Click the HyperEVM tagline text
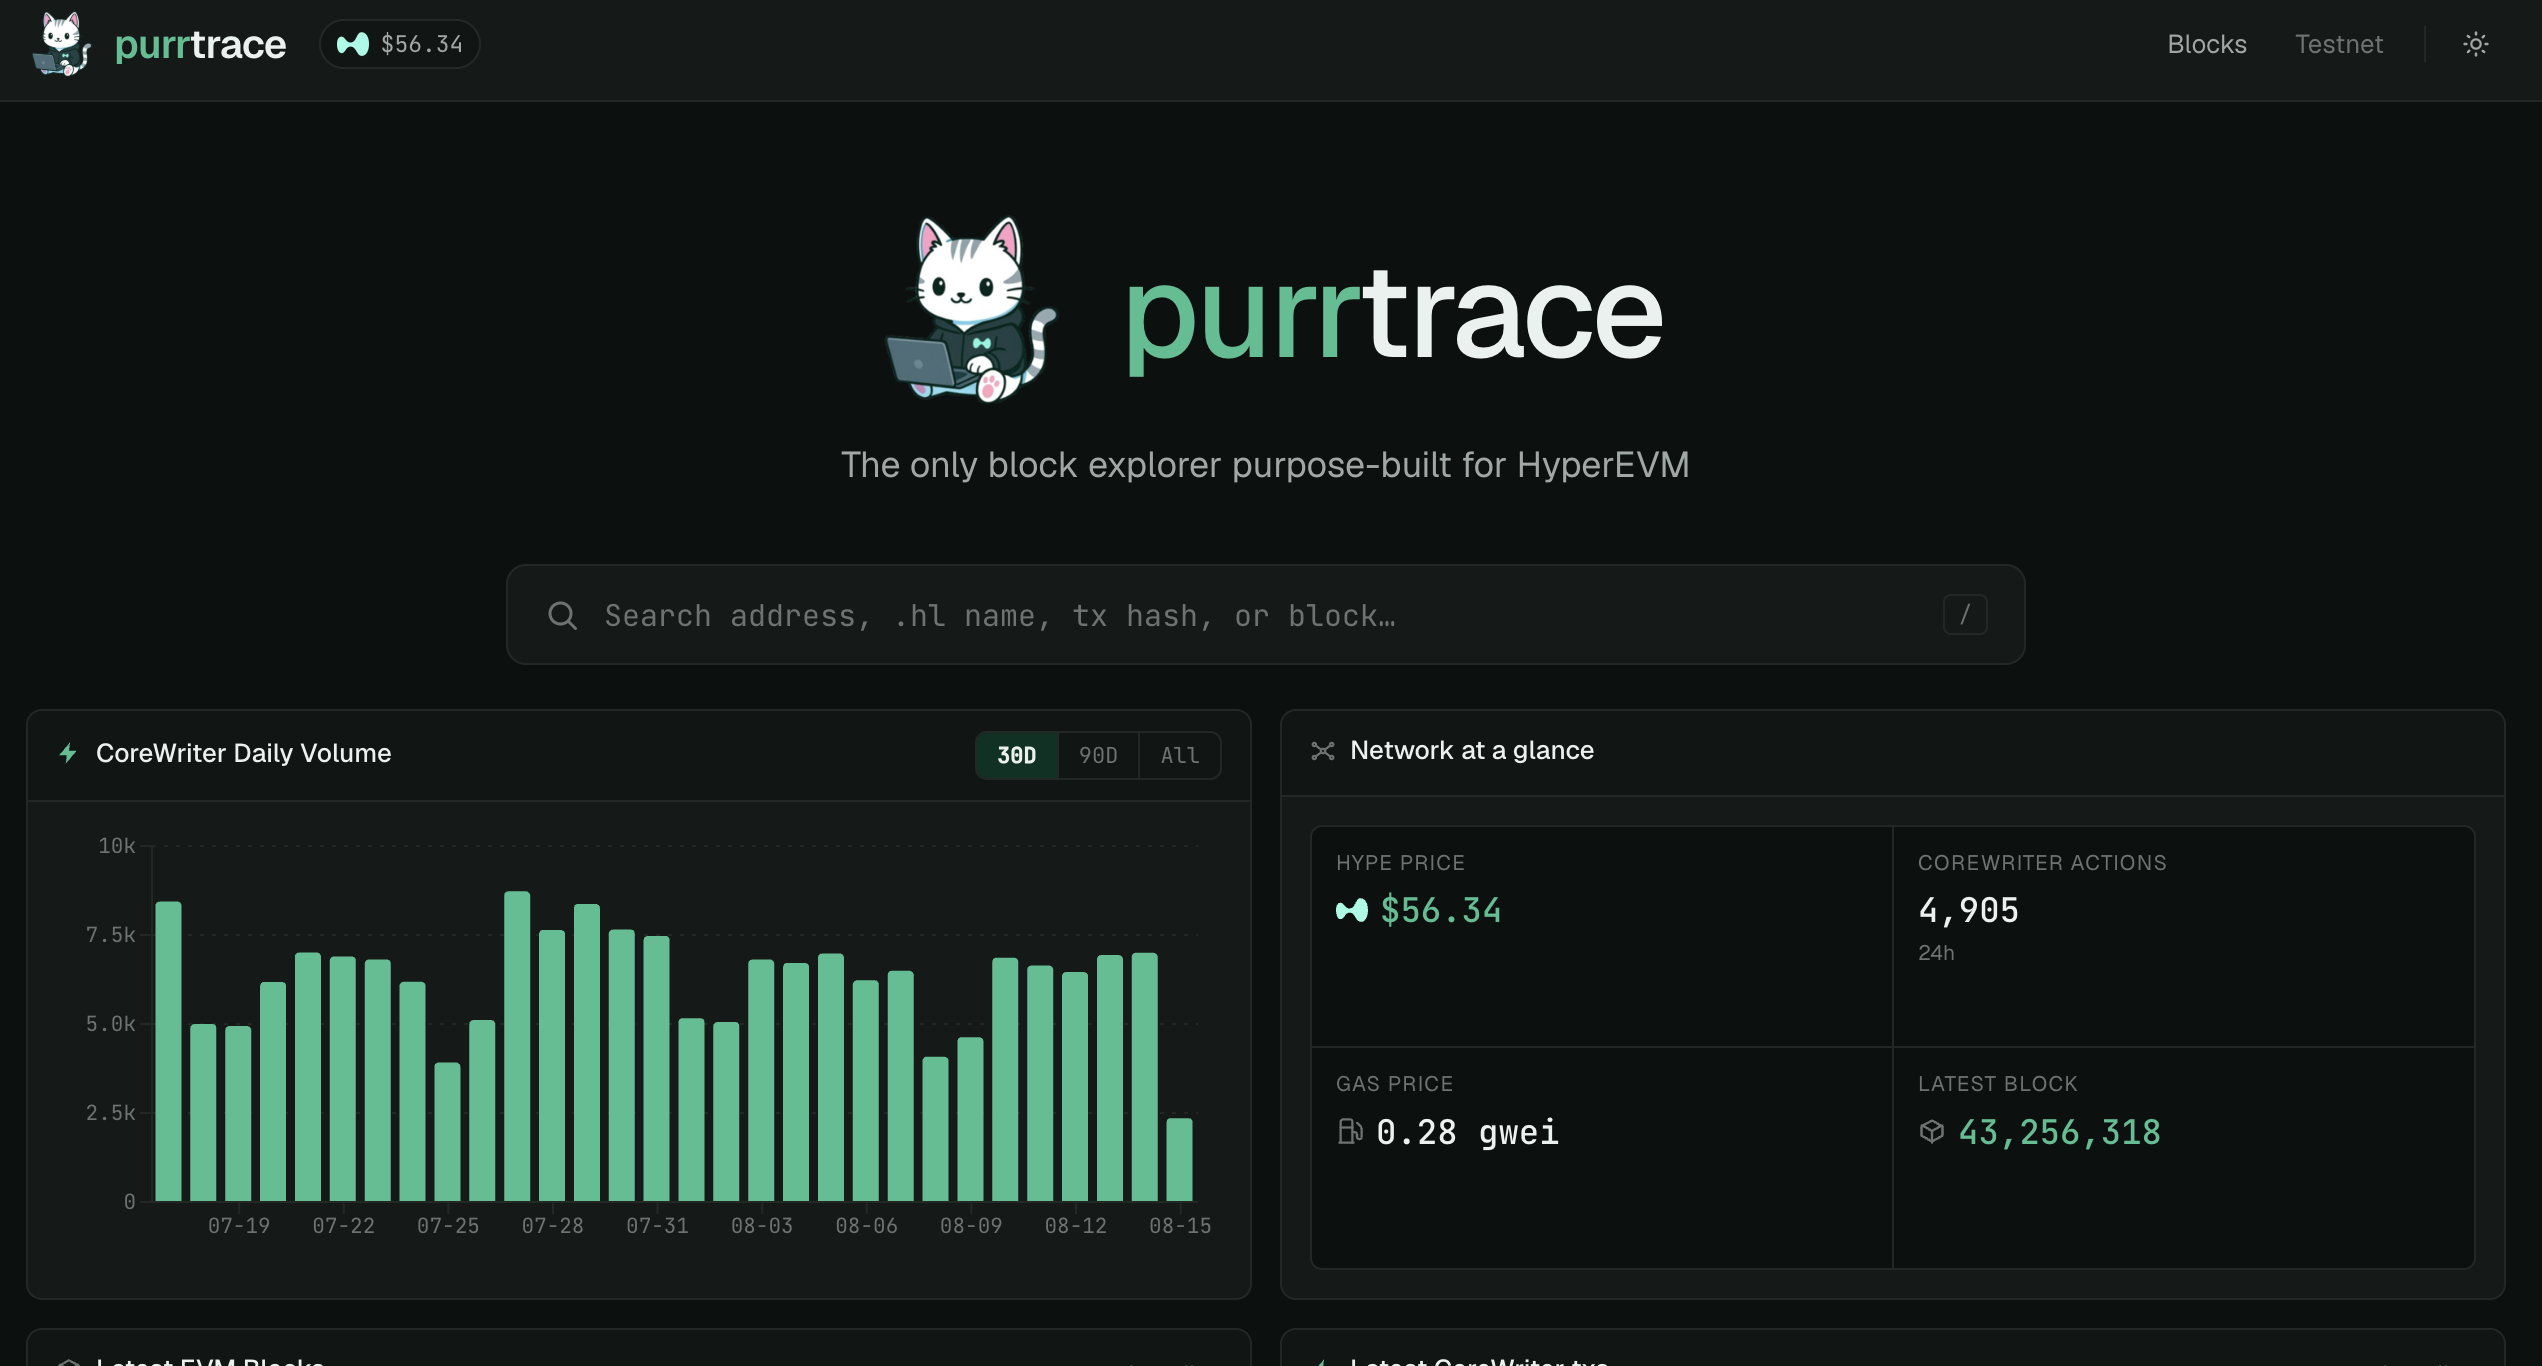2542x1366 pixels. coord(1265,465)
